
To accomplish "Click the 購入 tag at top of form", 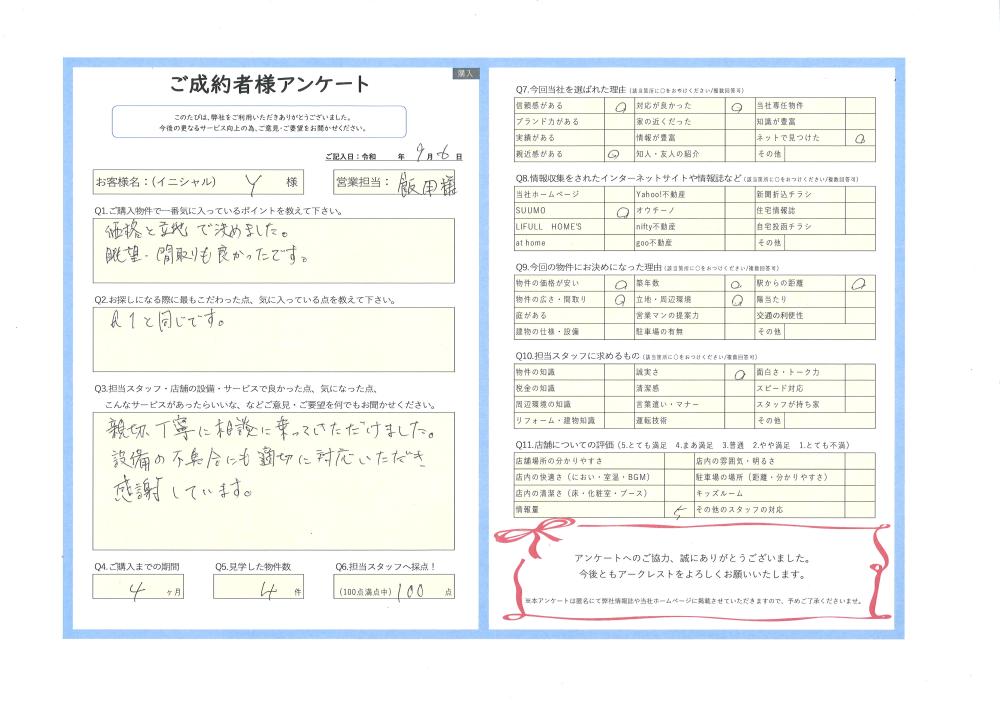I will click(x=467, y=73).
